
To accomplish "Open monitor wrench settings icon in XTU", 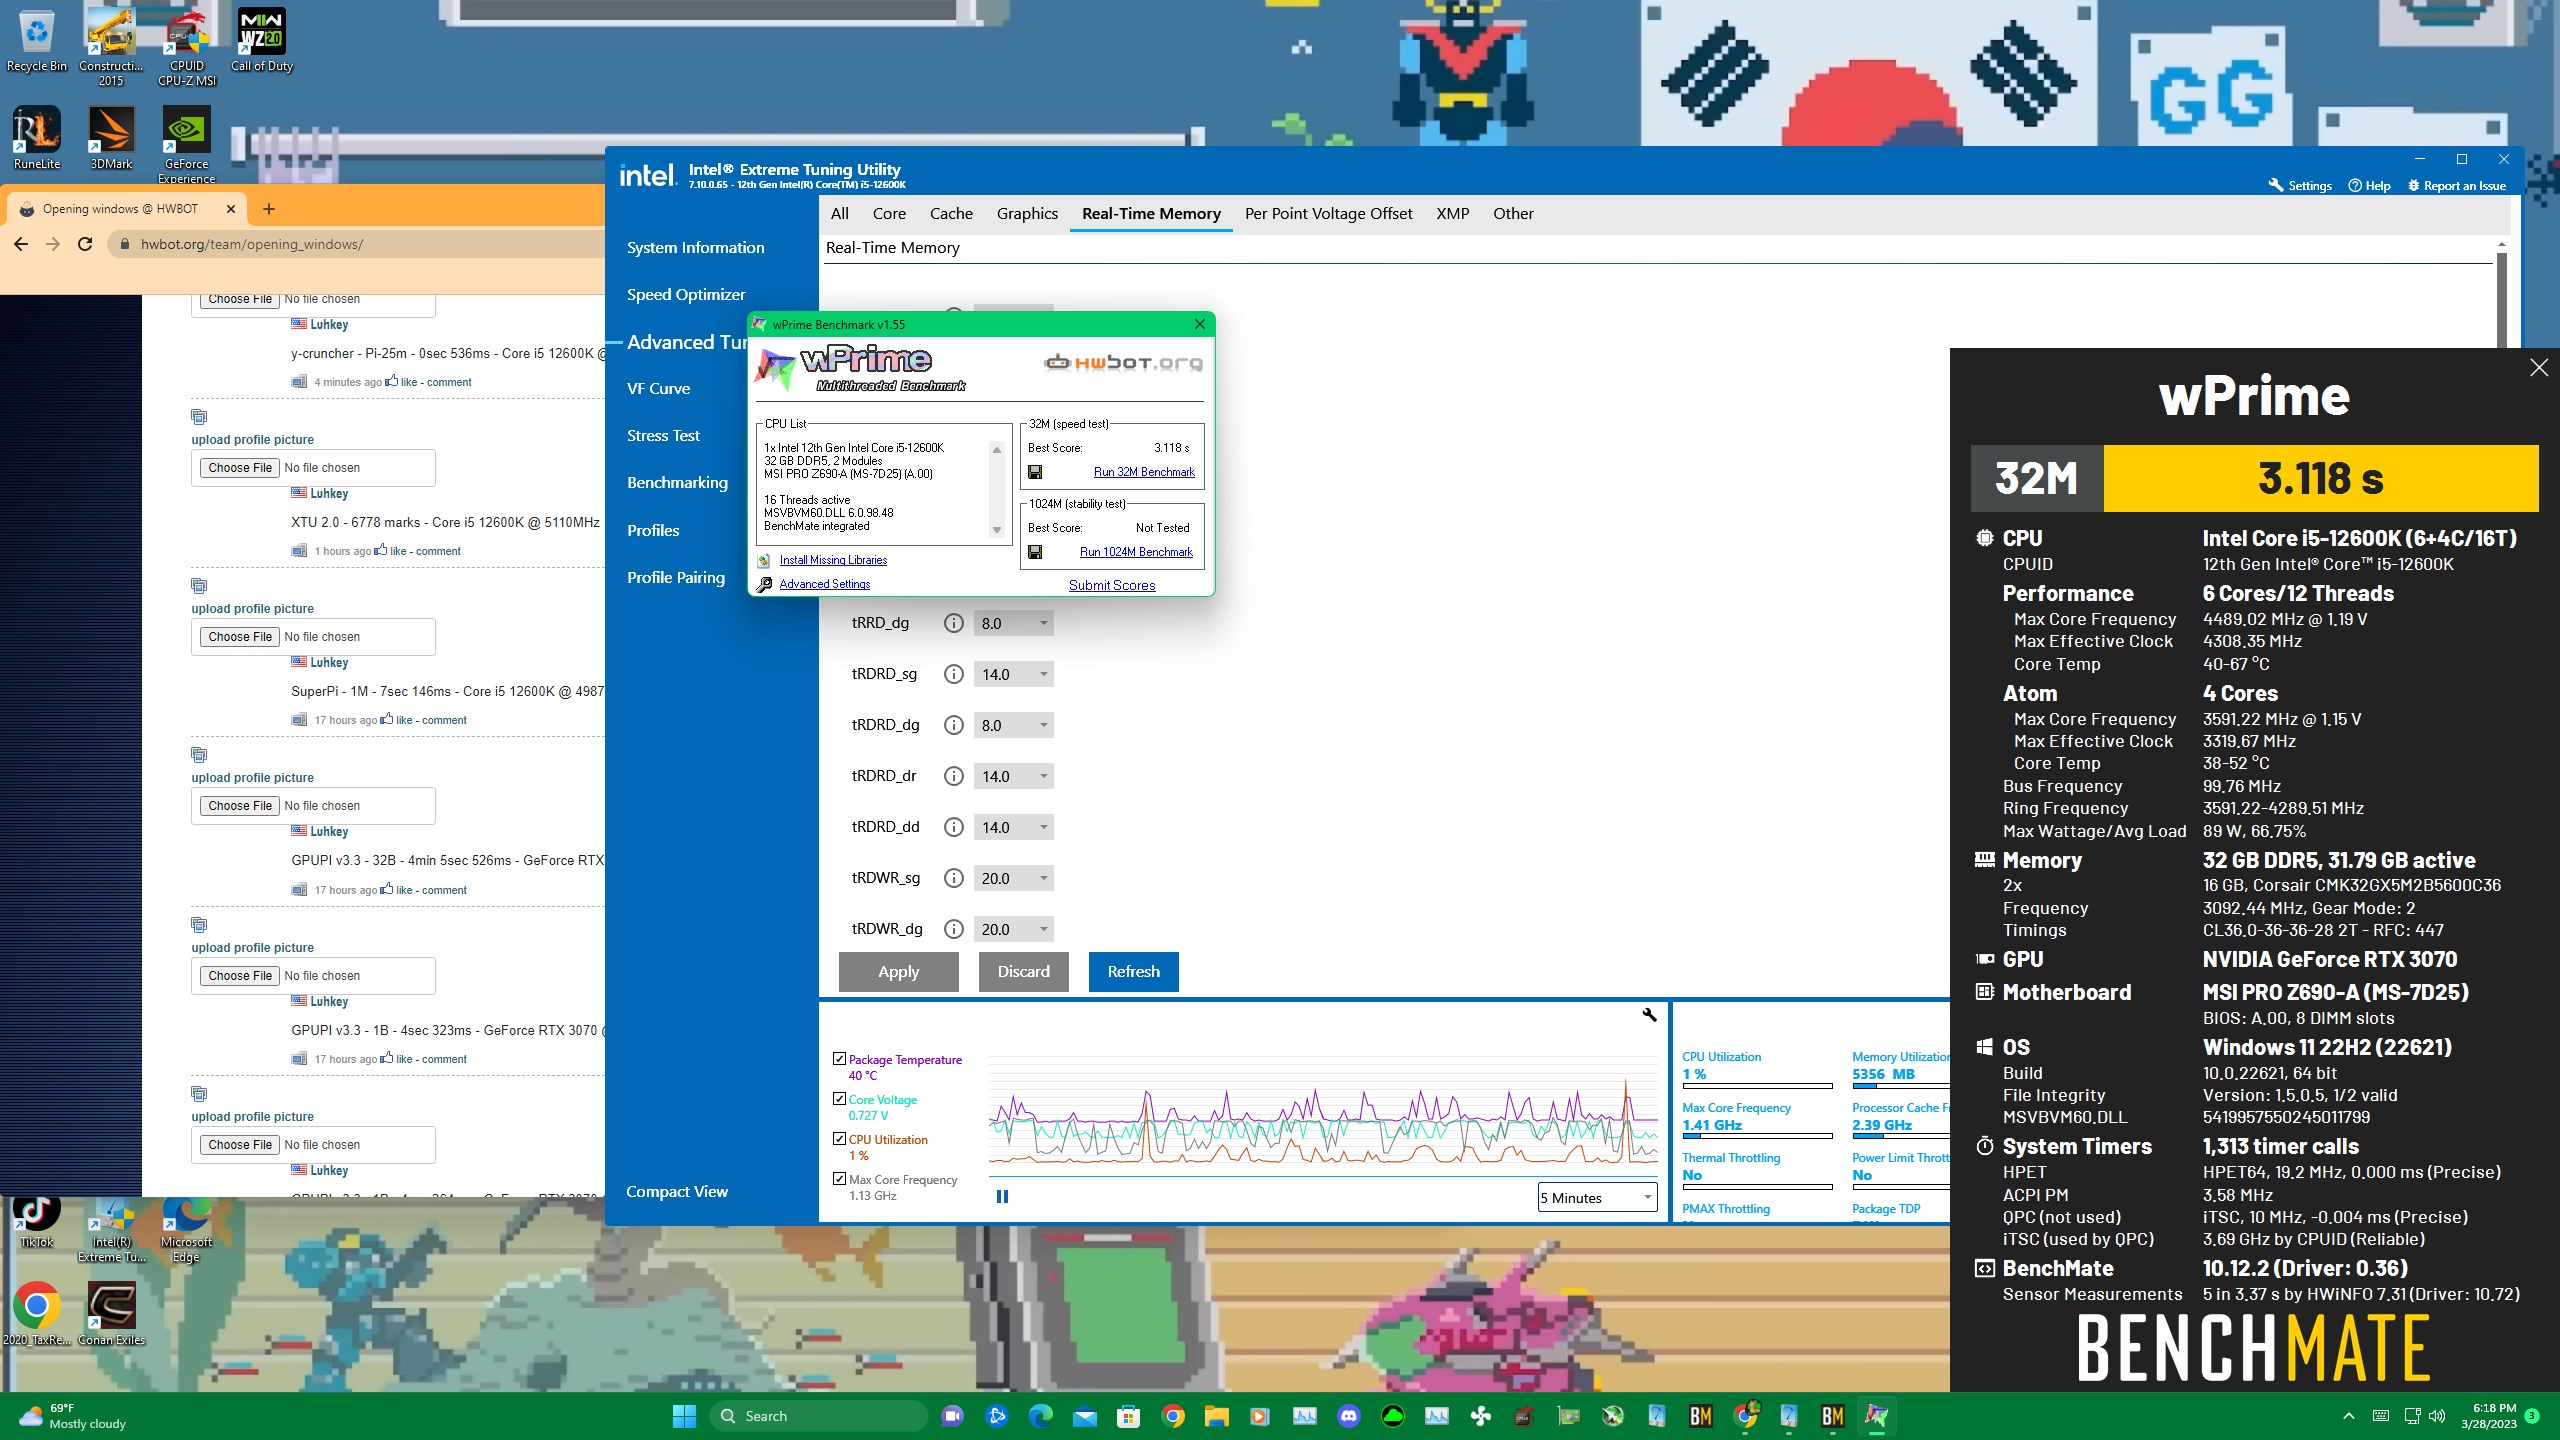I will coord(1649,1015).
